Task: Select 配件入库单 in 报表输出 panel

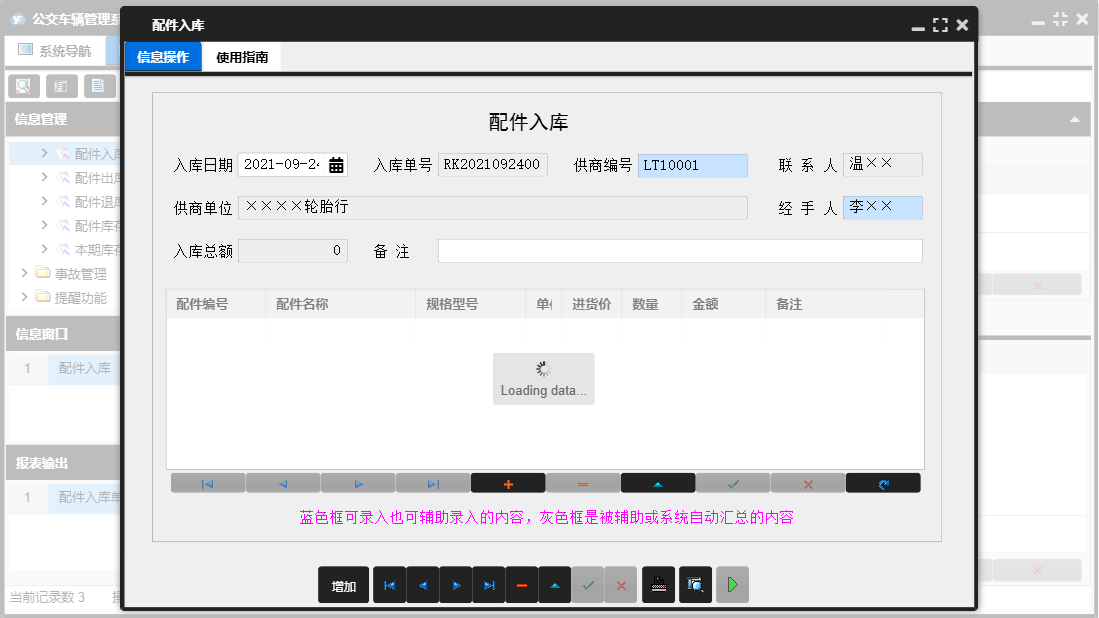Action: click(x=85, y=498)
